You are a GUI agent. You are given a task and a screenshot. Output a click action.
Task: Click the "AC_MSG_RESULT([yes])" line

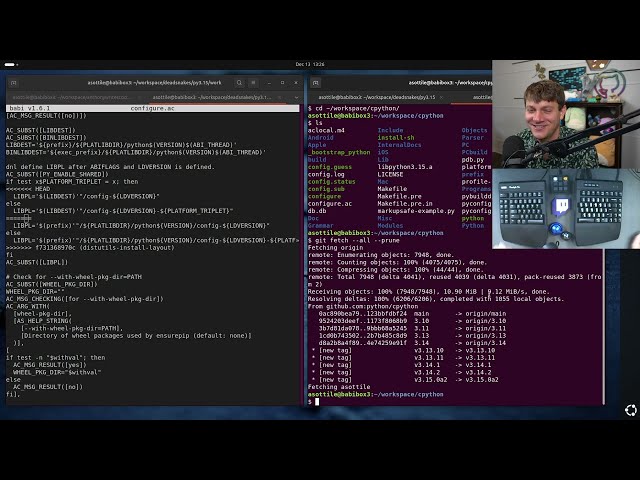coord(49,365)
